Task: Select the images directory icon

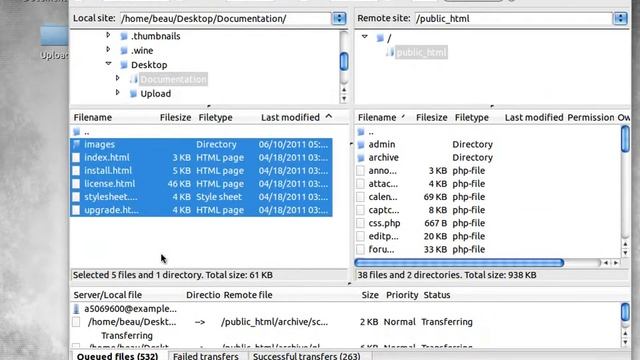Action: [x=76, y=144]
